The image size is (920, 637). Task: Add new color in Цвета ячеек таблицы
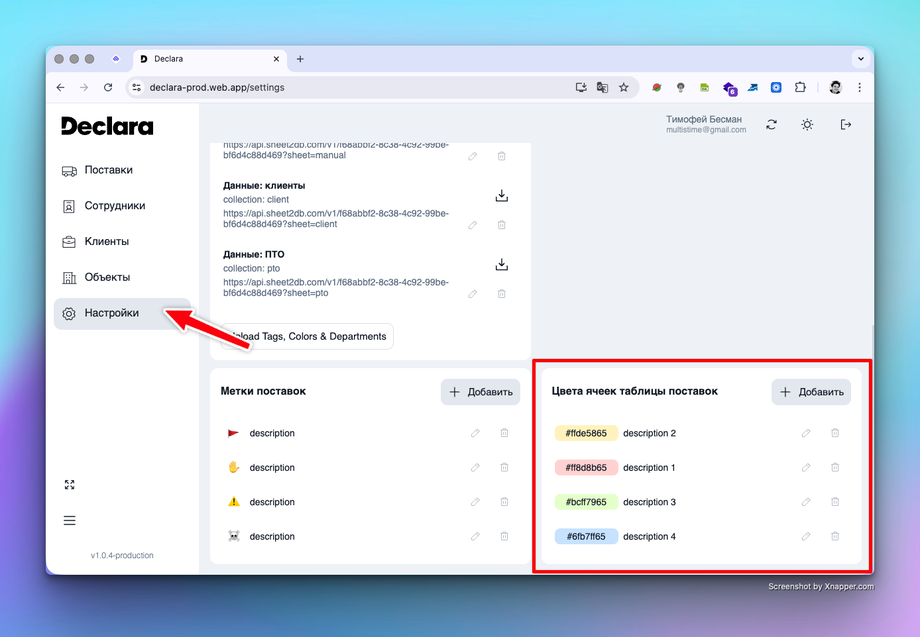click(x=811, y=392)
